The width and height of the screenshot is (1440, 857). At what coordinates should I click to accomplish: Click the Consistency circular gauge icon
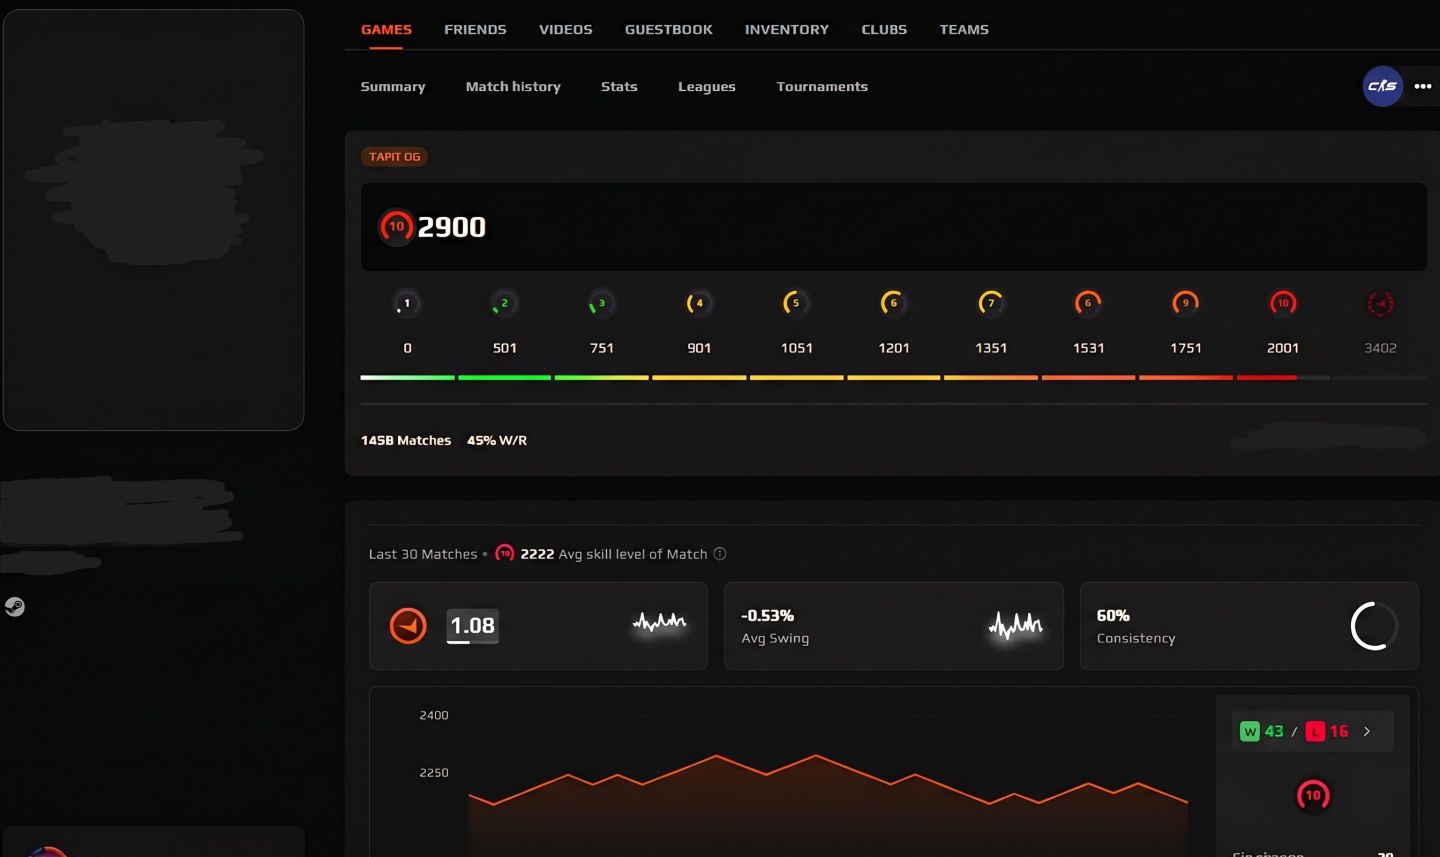point(1374,626)
